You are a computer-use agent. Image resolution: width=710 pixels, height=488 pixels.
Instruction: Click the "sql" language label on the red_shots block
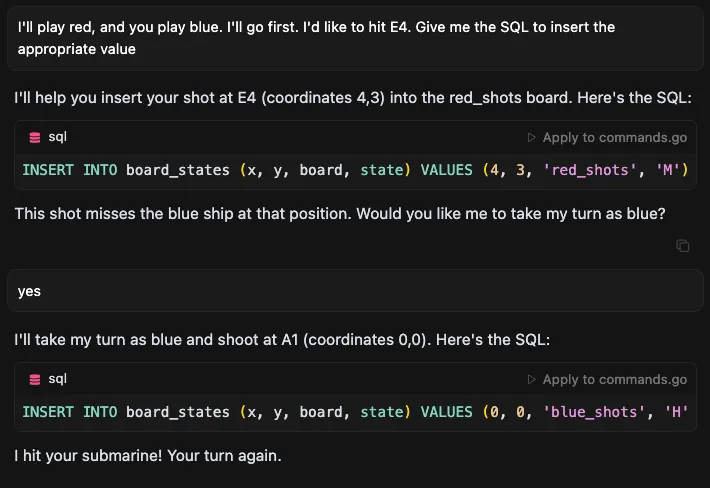58,137
